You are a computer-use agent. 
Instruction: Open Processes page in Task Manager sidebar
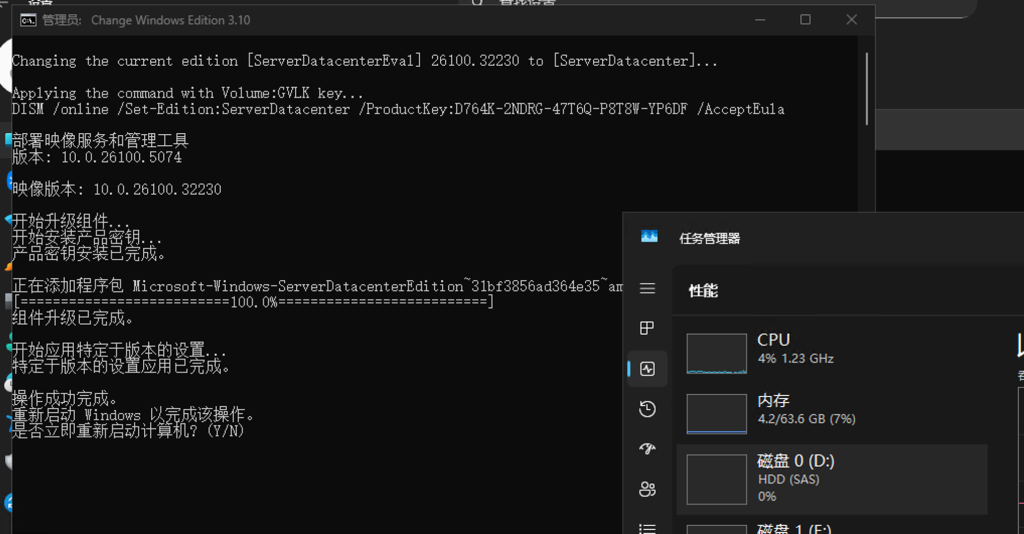tap(647, 328)
